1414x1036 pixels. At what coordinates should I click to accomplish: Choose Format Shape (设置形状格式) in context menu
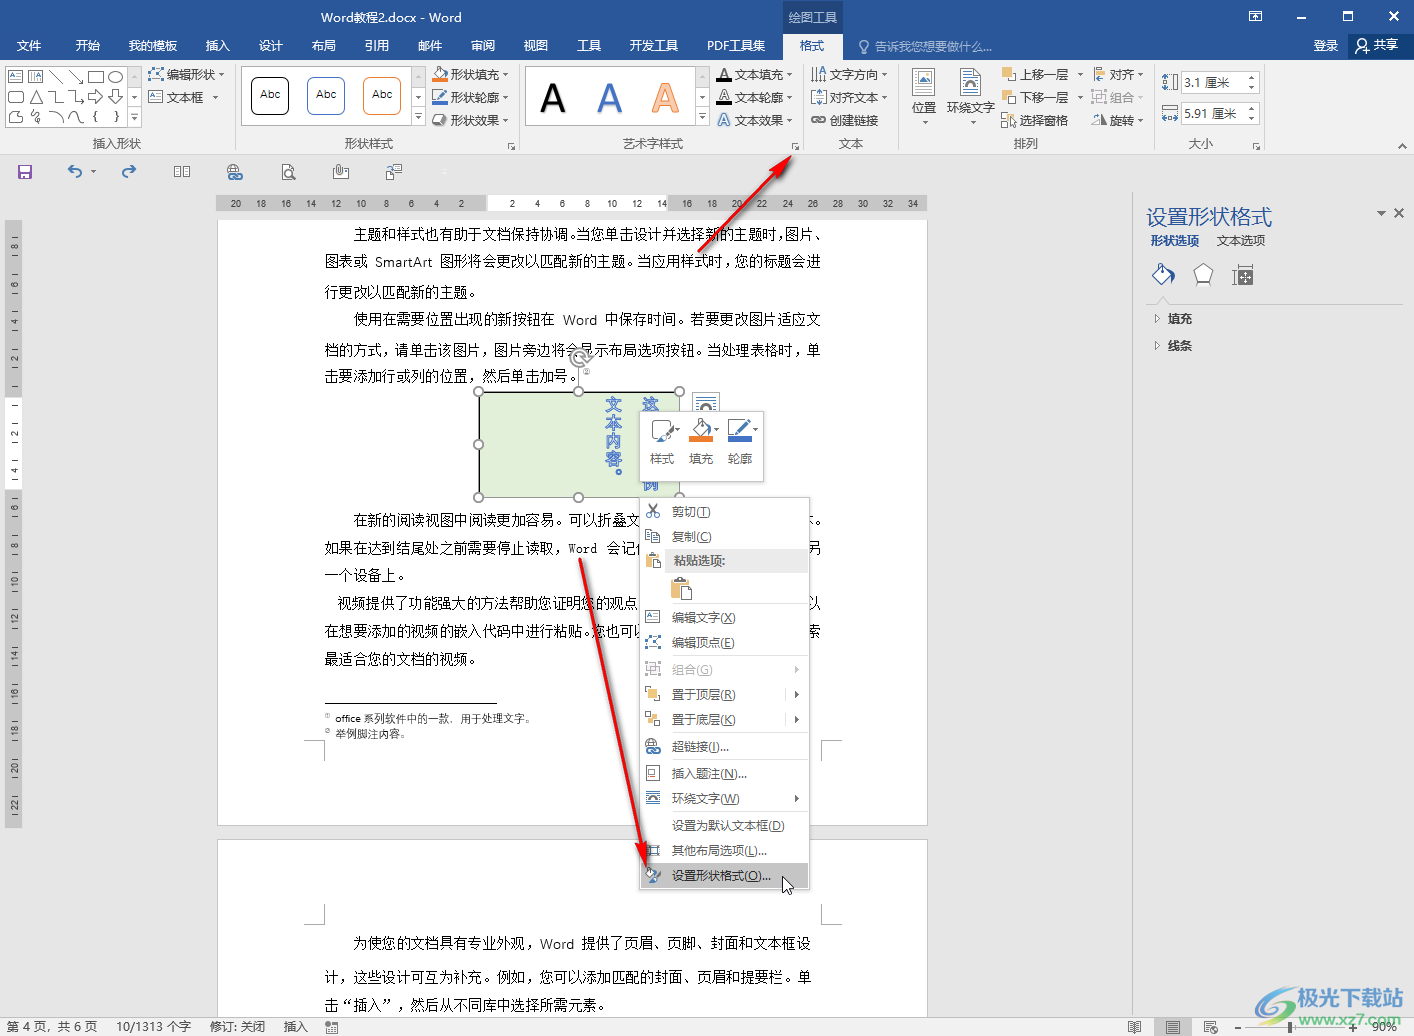[x=724, y=876]
